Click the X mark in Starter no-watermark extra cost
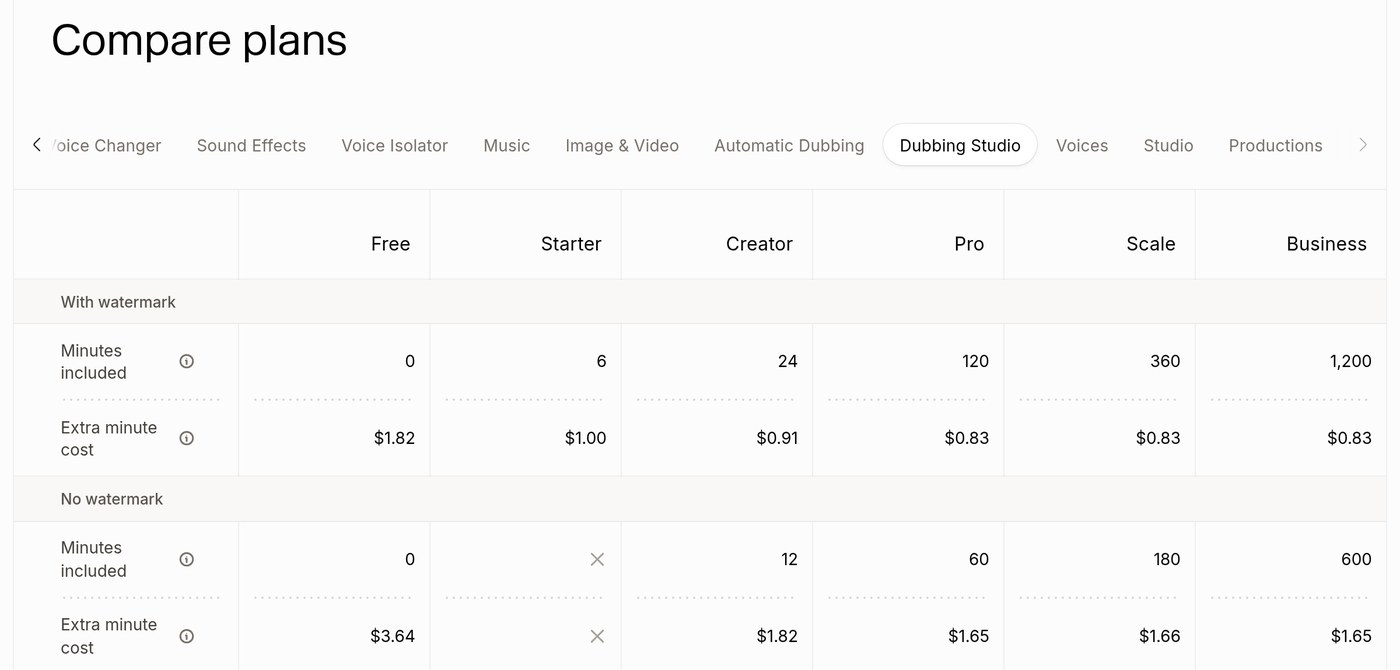The height and width of the screenshot is (670, 1400). 597,636
